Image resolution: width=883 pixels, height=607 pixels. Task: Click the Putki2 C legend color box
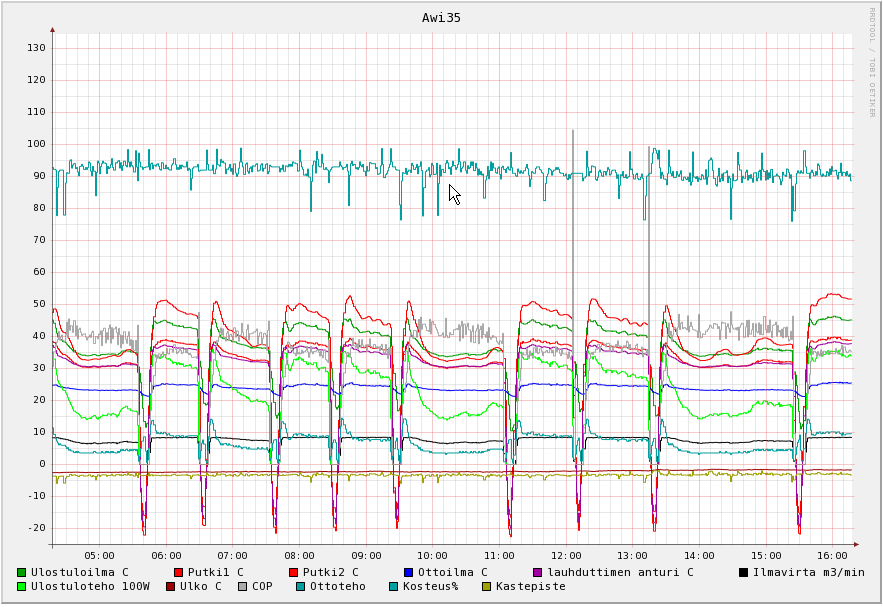pos(294,572)
